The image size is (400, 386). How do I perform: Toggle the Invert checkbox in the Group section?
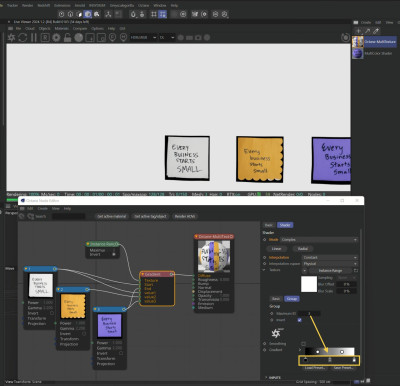tap(299, 320)
